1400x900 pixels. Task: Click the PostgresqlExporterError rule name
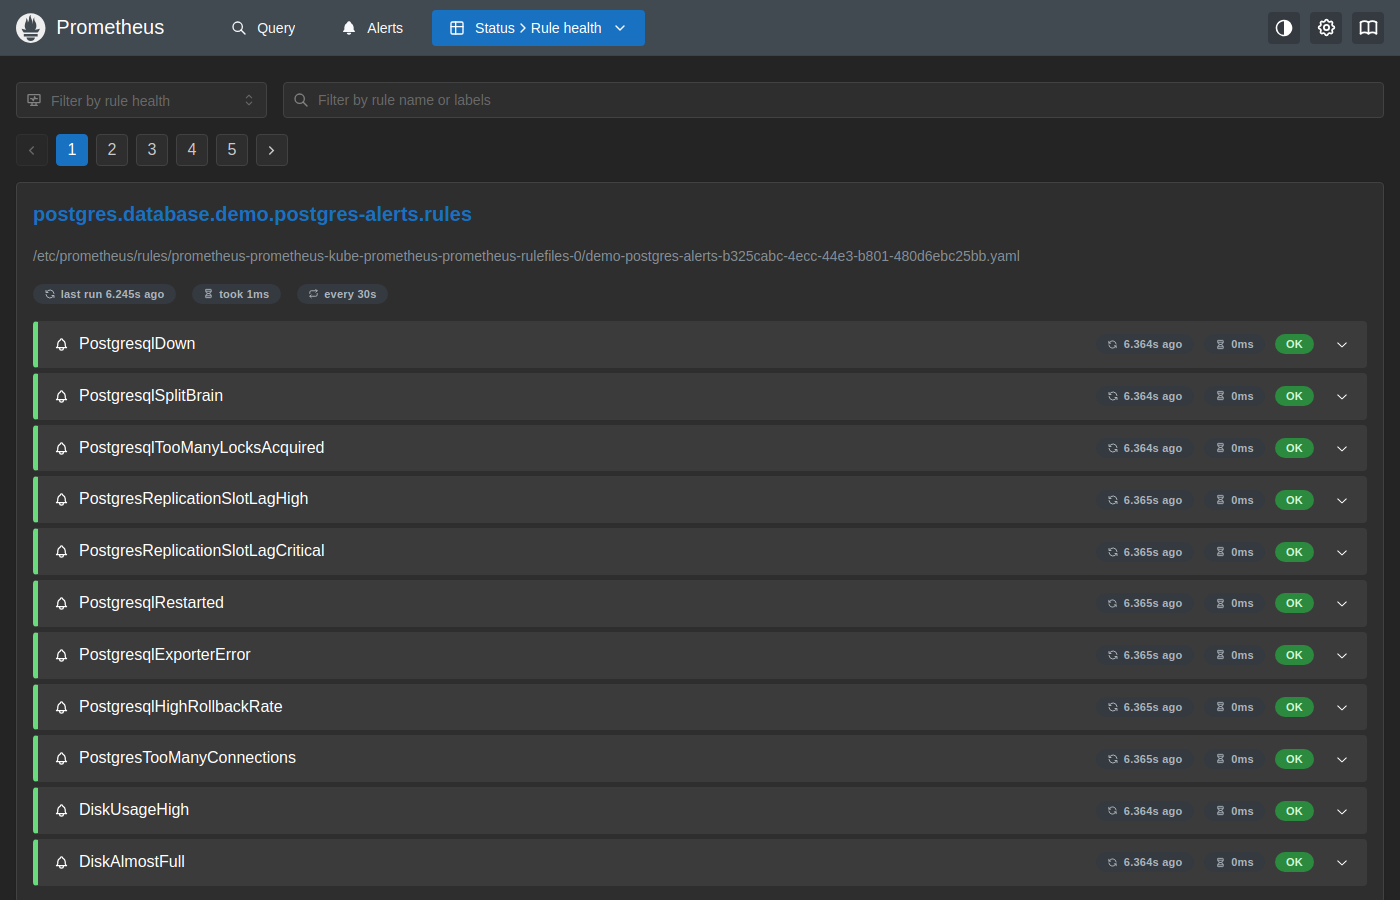(x=165, y=655)
